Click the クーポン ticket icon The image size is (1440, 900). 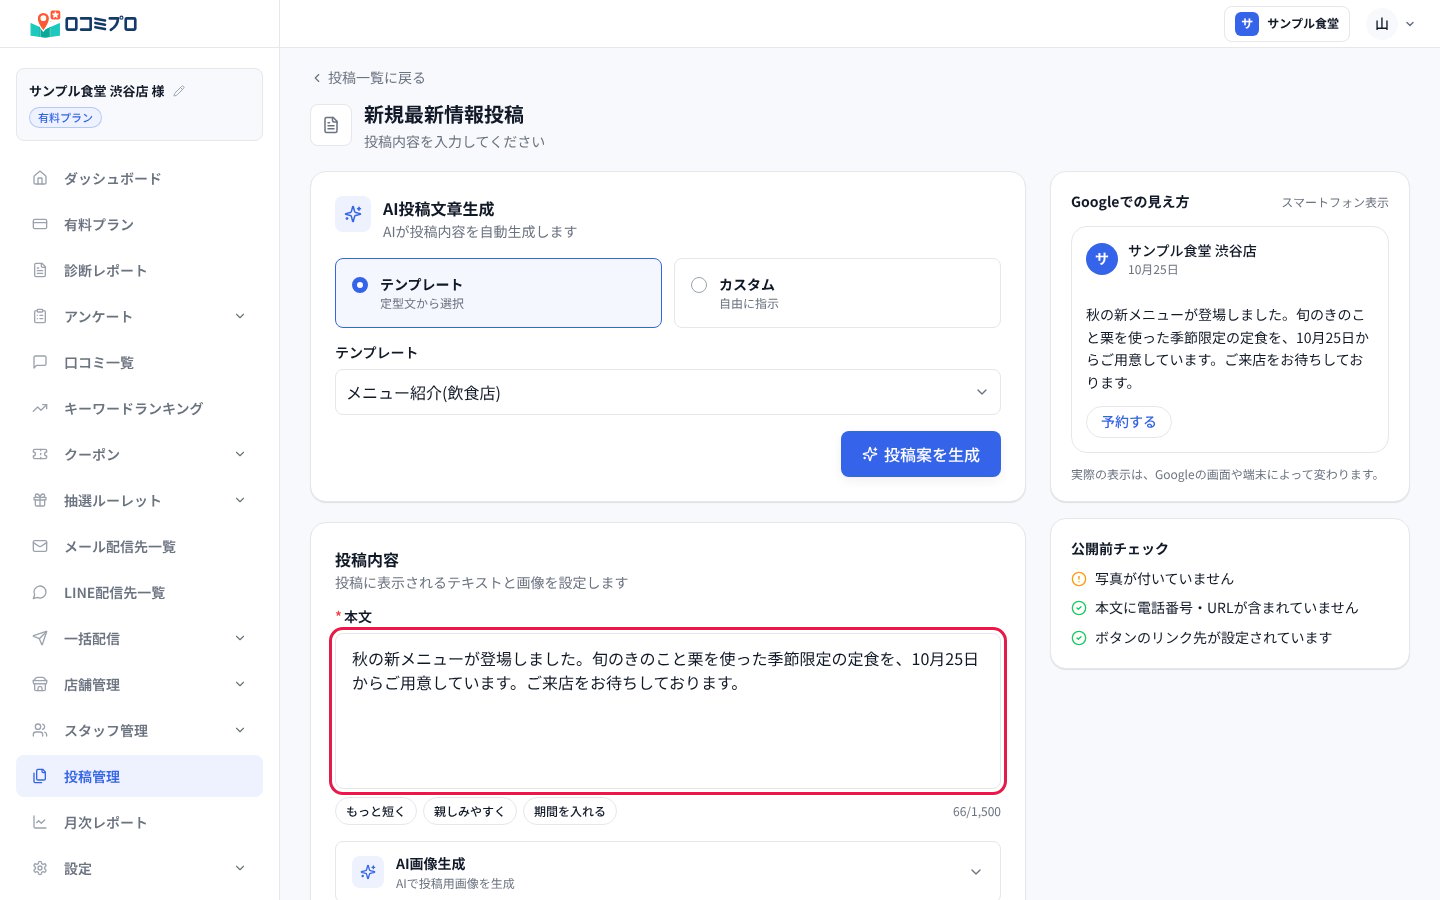click(x=40, y=454)
